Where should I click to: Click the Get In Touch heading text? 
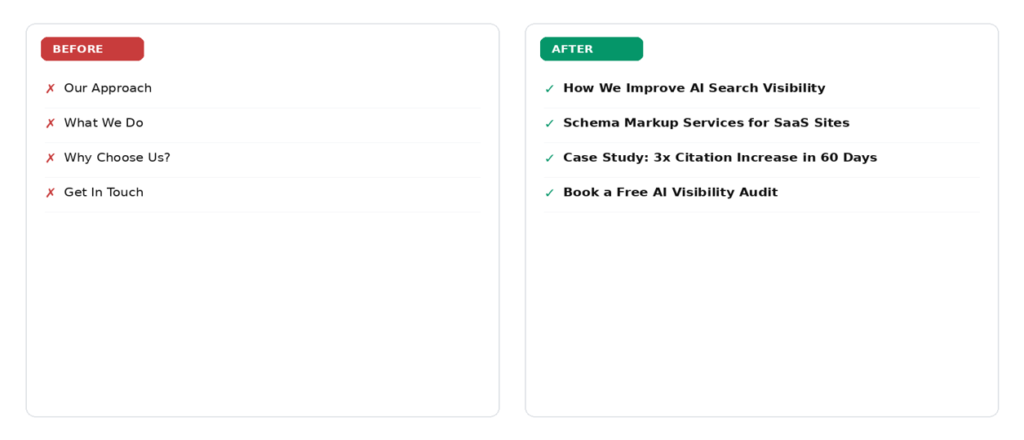tap(103, 192)
